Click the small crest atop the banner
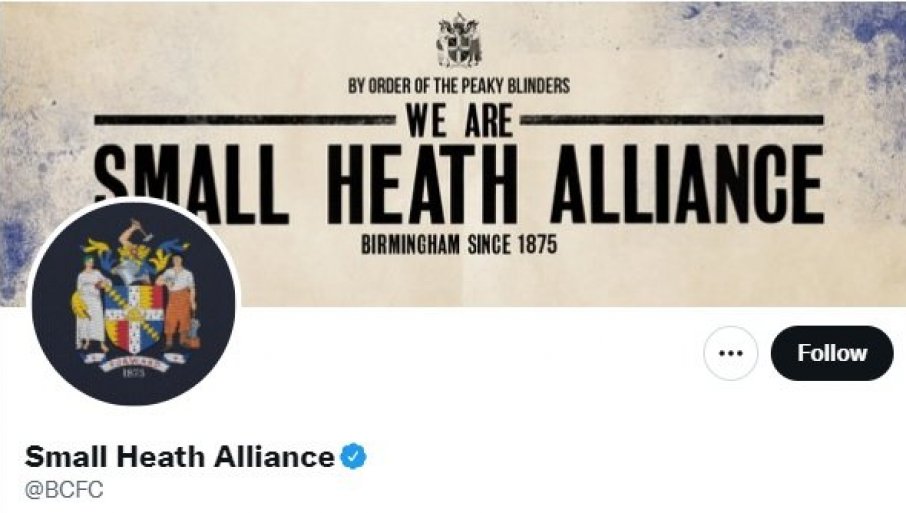 459,40
